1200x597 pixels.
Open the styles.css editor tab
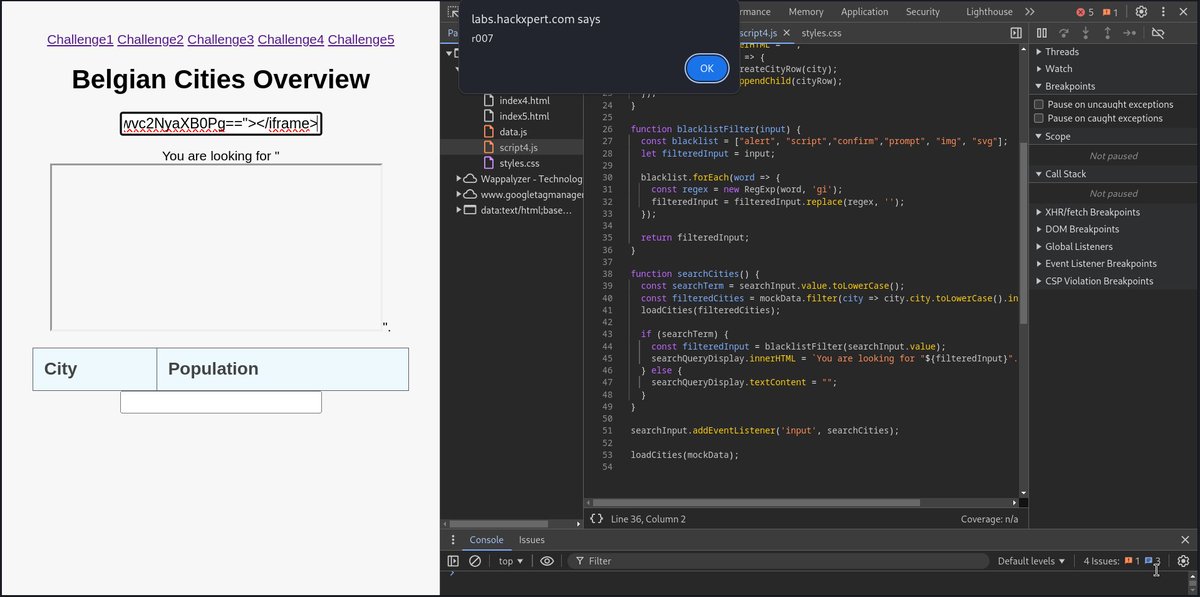(x=821, y=33)
